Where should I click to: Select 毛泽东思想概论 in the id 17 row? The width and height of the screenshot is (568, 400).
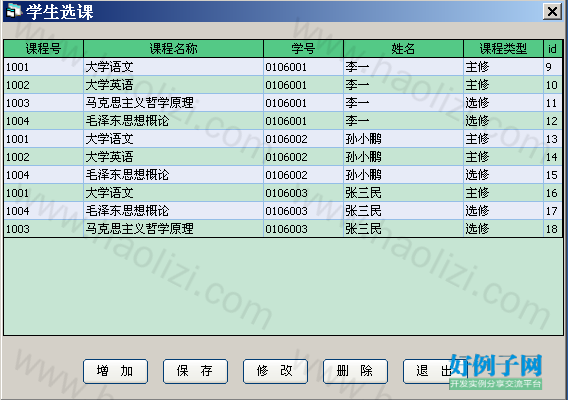pos(174,211)
